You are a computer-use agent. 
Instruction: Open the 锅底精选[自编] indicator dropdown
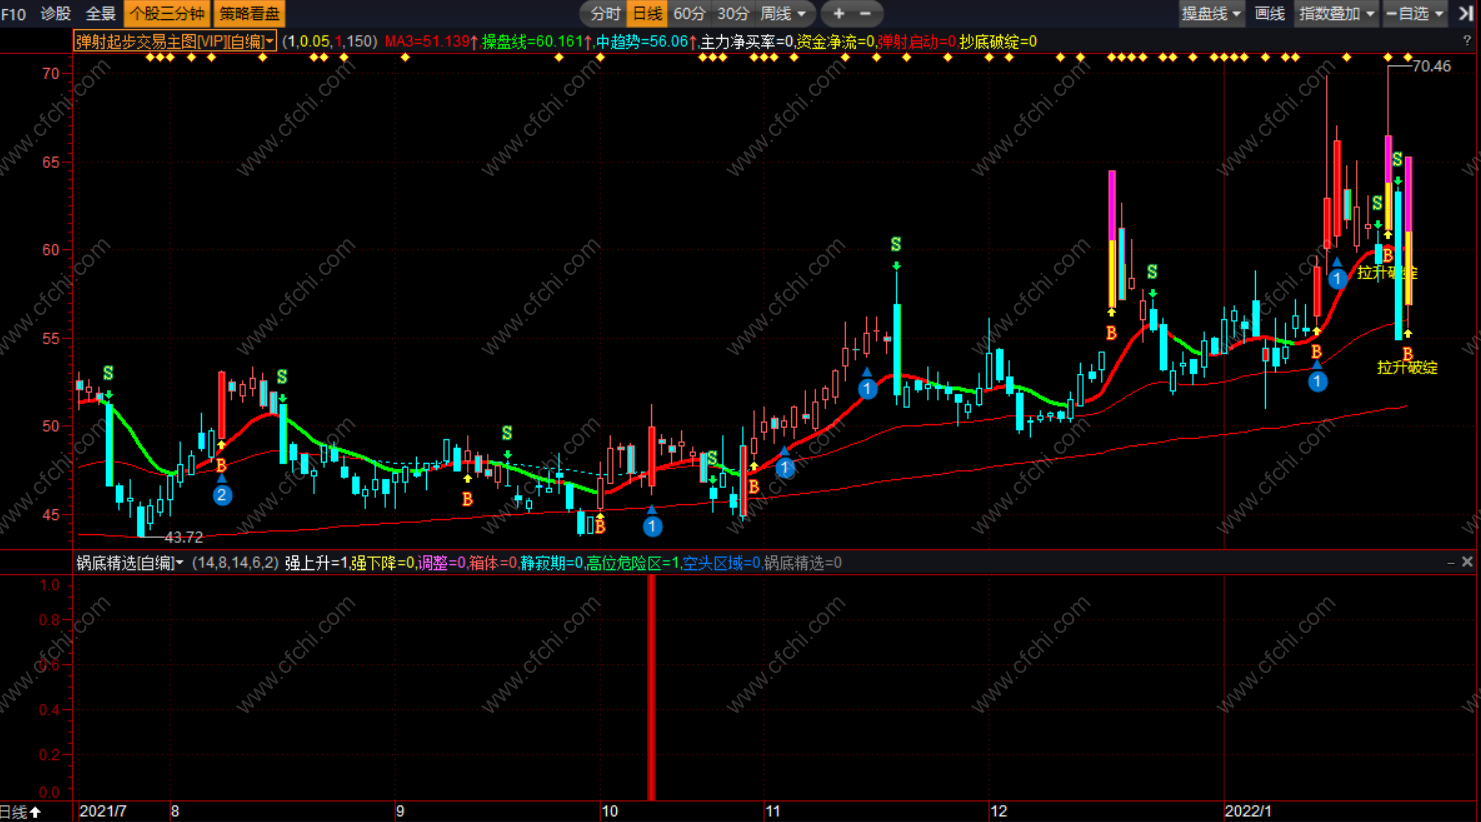[x=130, y=563]
